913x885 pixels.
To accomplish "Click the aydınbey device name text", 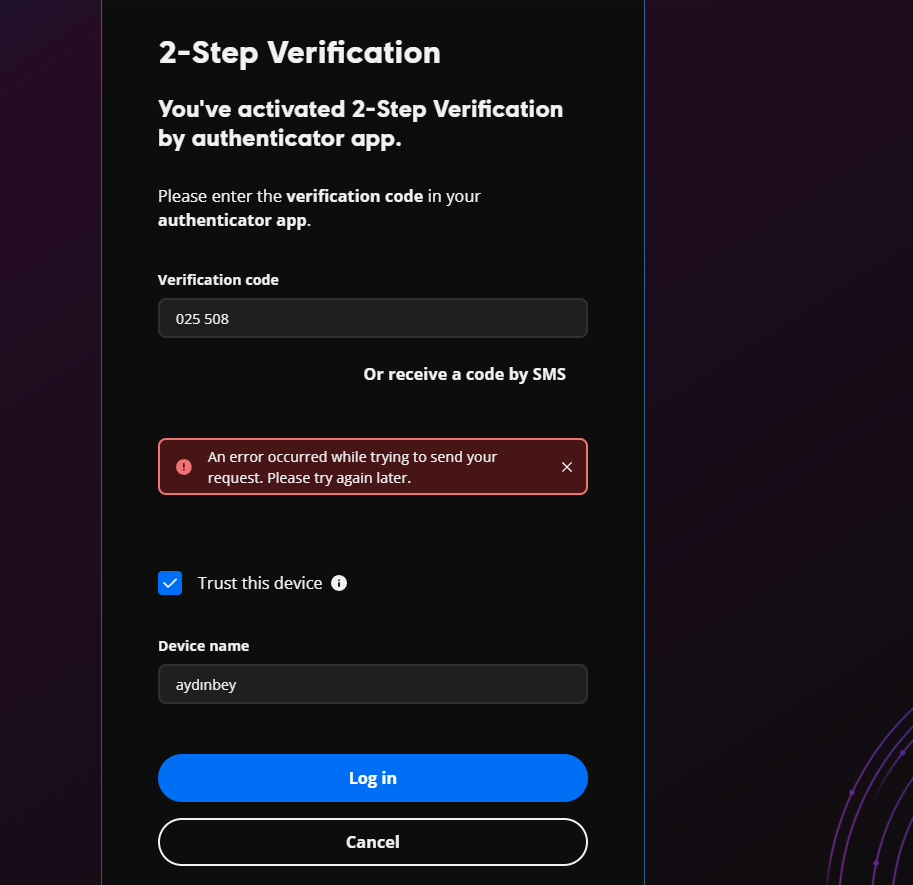I will [x=206, y=685].
